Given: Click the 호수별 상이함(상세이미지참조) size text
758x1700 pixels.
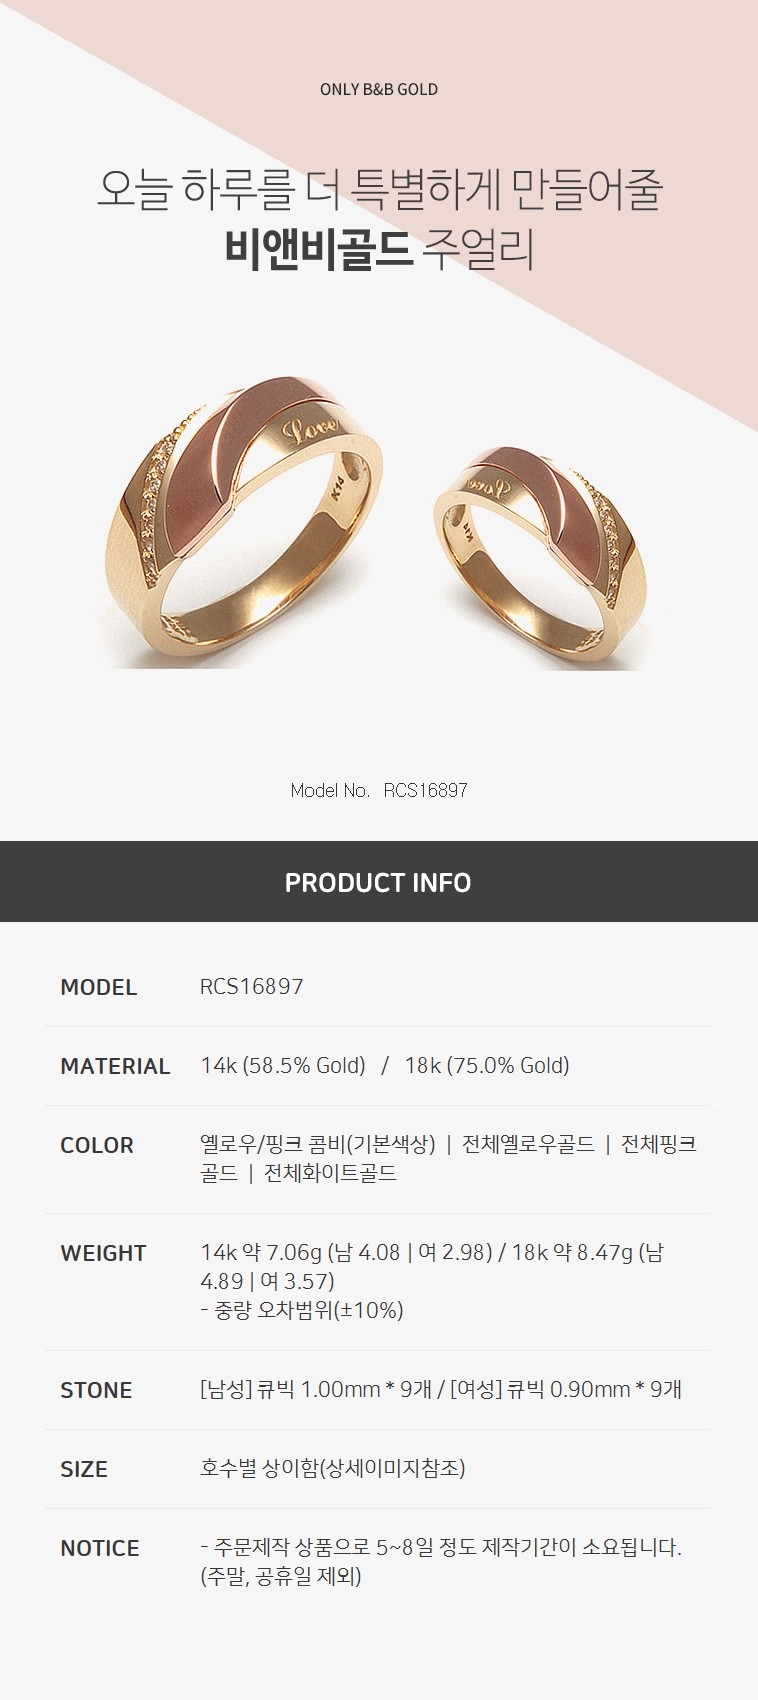Looking at the screenshot, I should click(x=333, y=1468).
